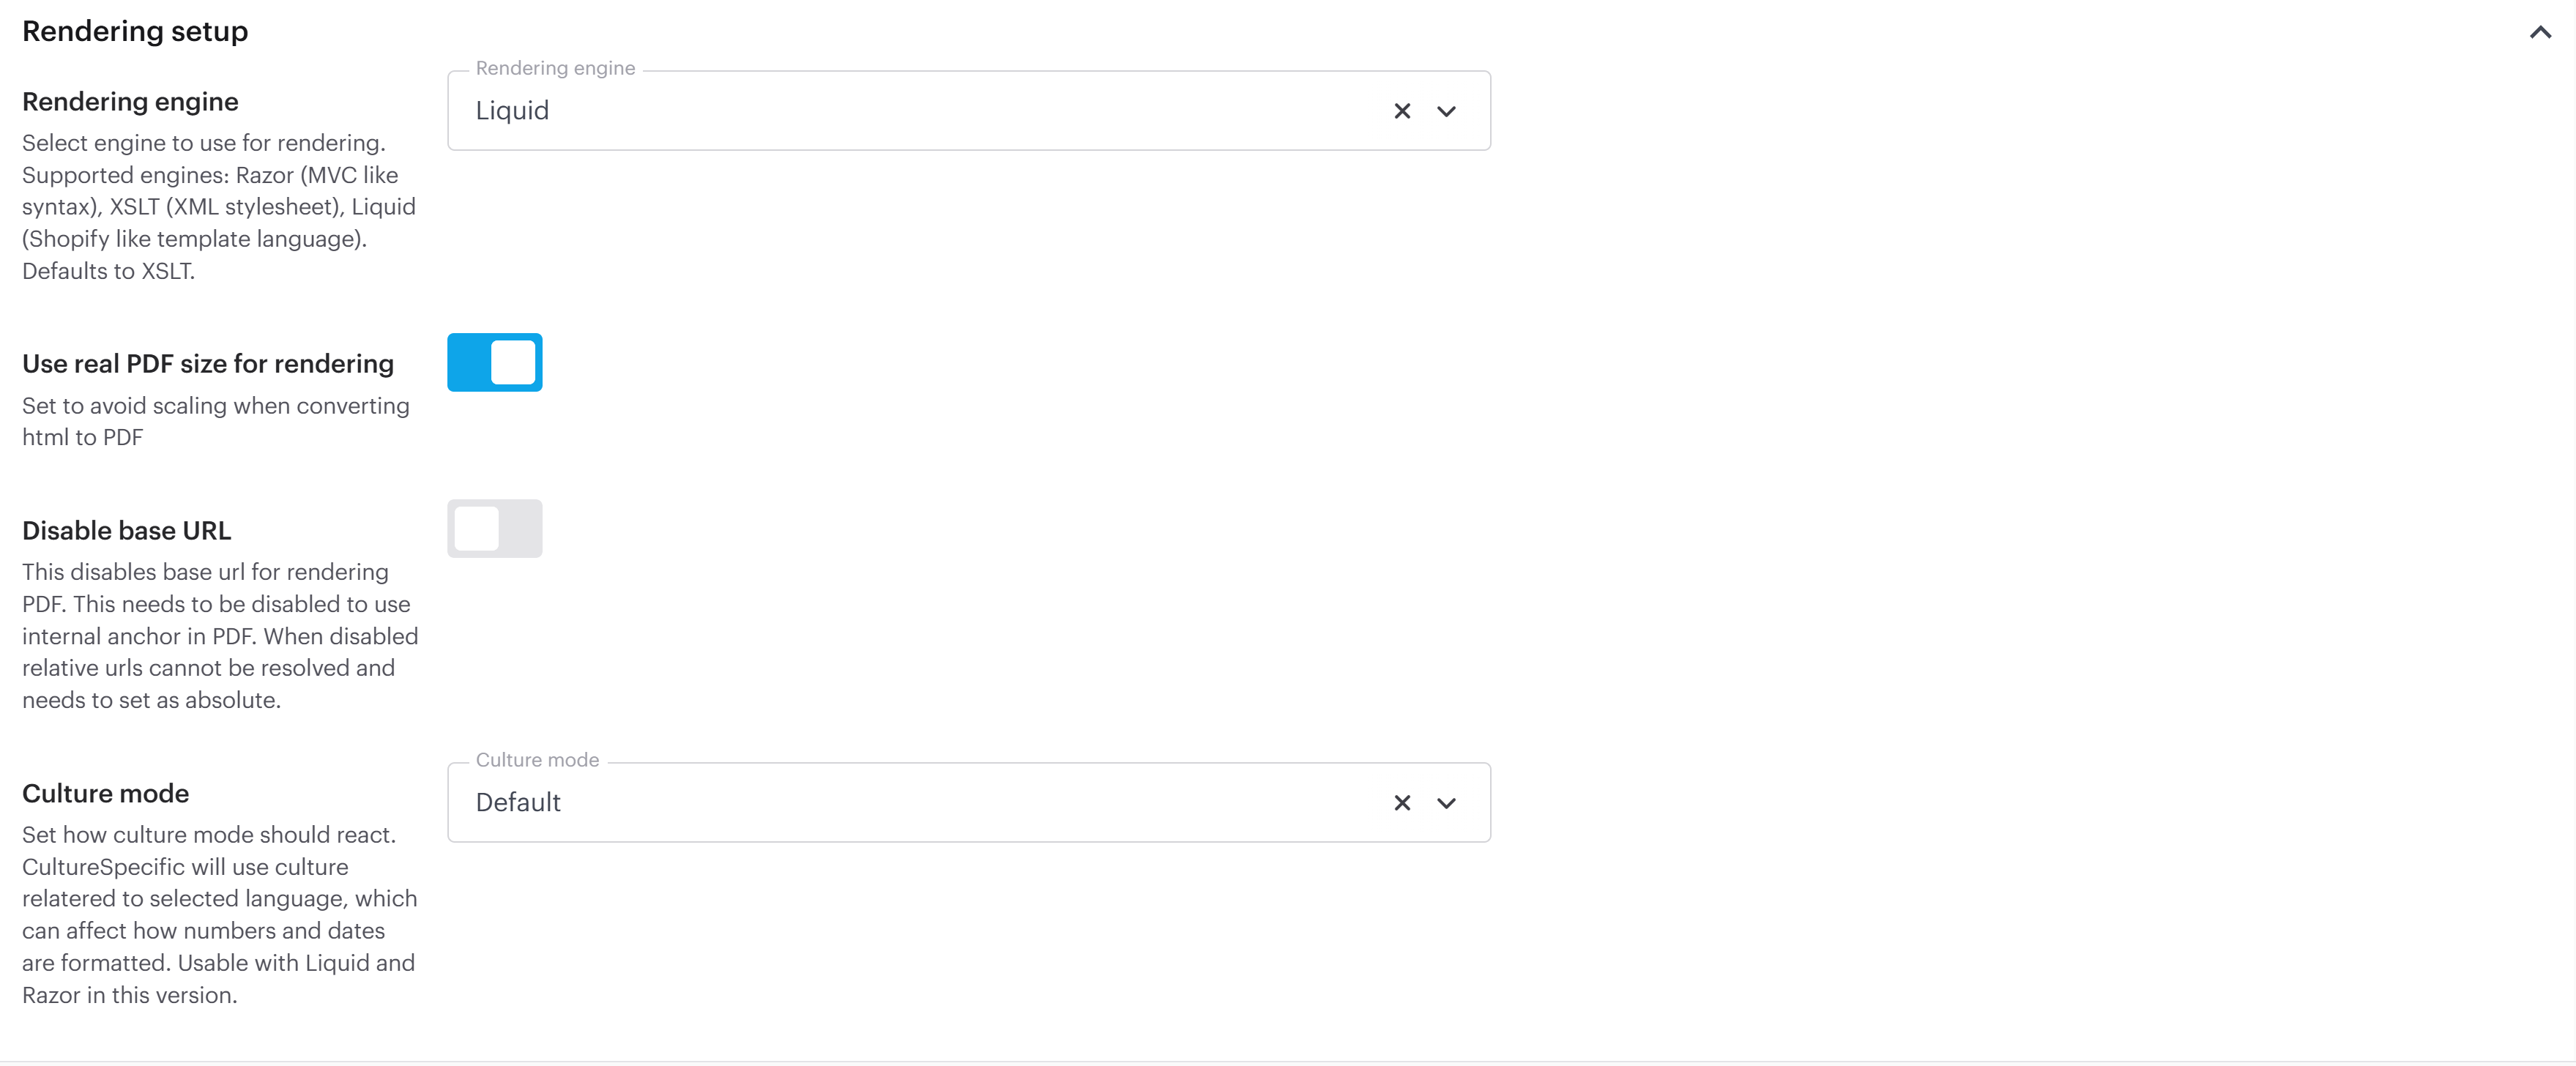The height and width of the screenshot is (1066, 2576).
Task: Clear the Default culture mode selection
Action: (x=1402, y=803)
